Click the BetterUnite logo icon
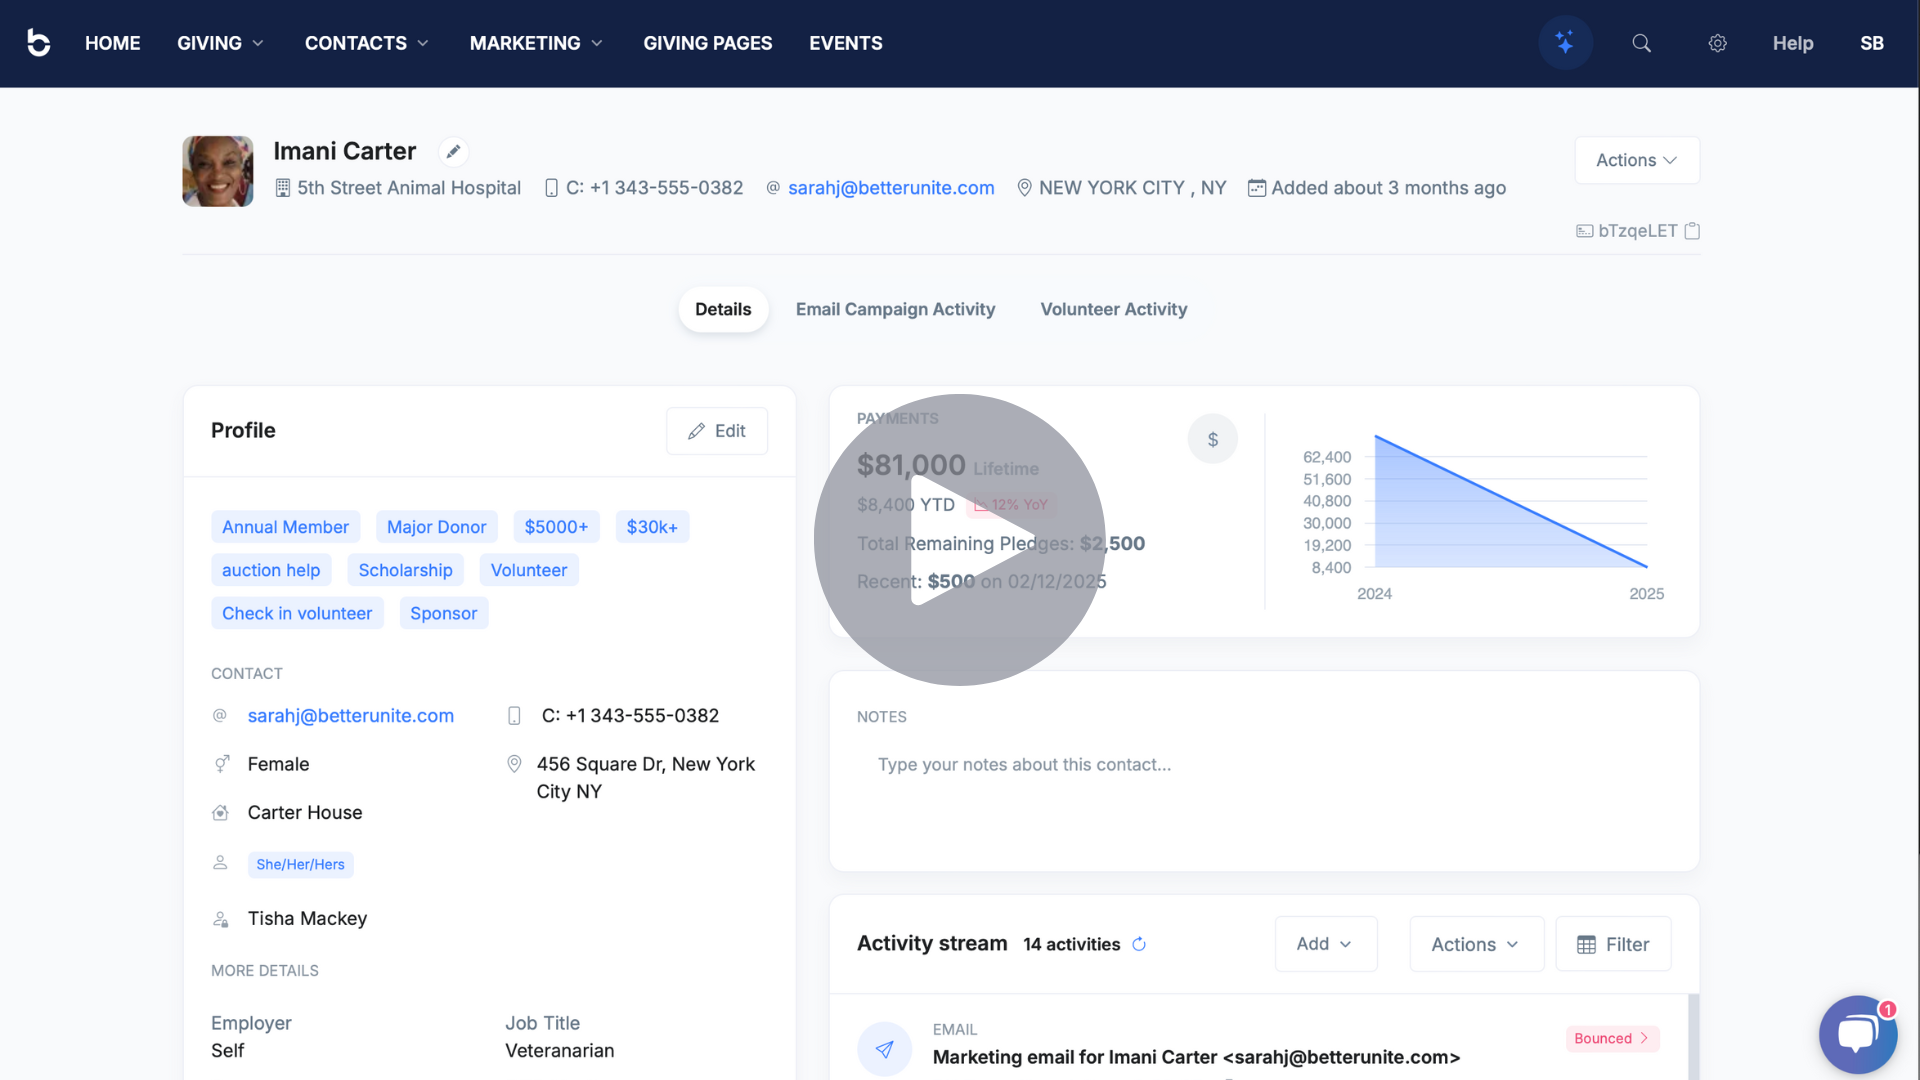Viewport: 1920px width, 1080px height. 38,43
